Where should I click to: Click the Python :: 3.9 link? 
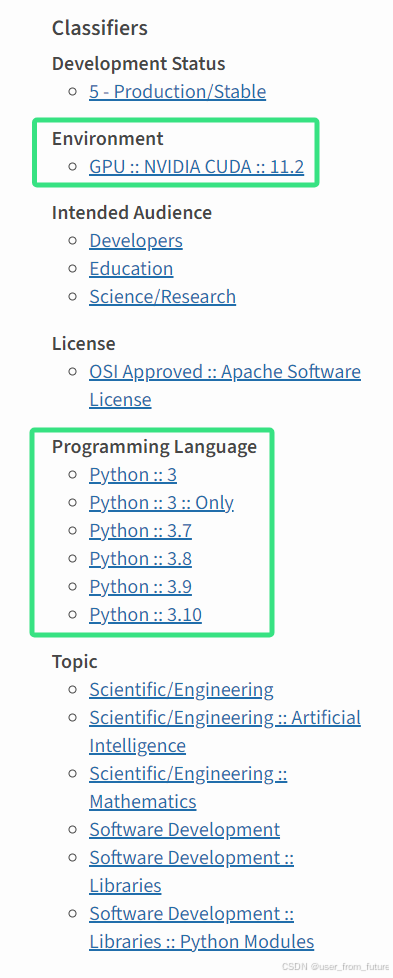pos(140,587)
